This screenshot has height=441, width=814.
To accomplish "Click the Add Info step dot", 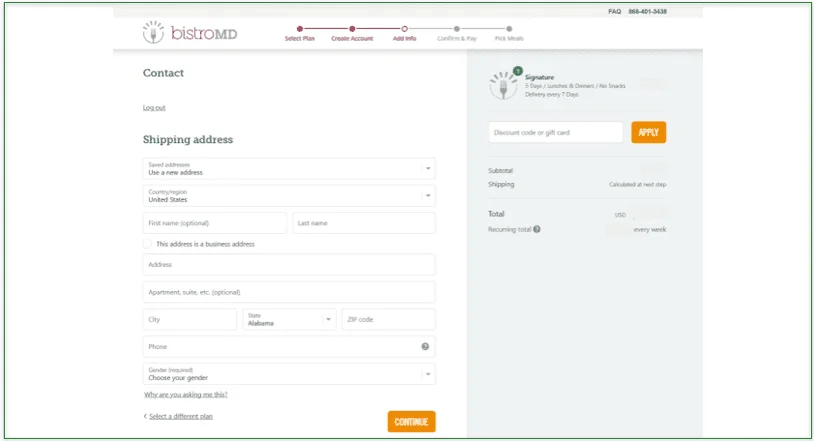I will pyautogui.click(x=404, y=29).
